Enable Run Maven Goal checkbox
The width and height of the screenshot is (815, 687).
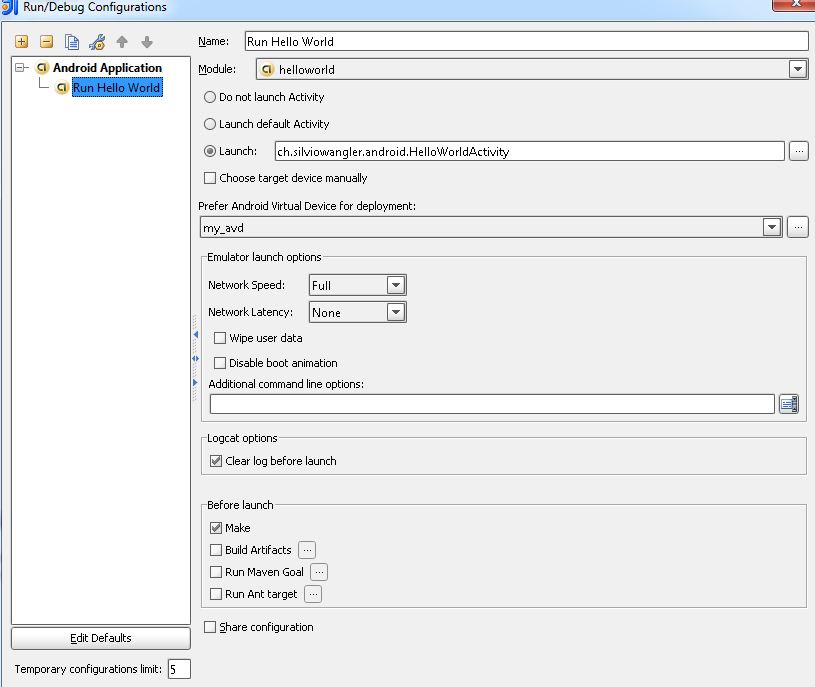pyautogui.click(x=216, y=572)
